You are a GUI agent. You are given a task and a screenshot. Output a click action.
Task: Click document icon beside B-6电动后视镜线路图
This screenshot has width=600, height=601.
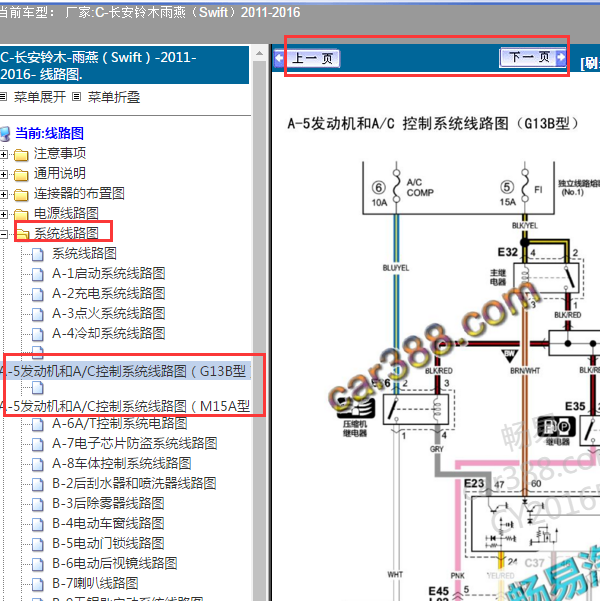point(38,564)
